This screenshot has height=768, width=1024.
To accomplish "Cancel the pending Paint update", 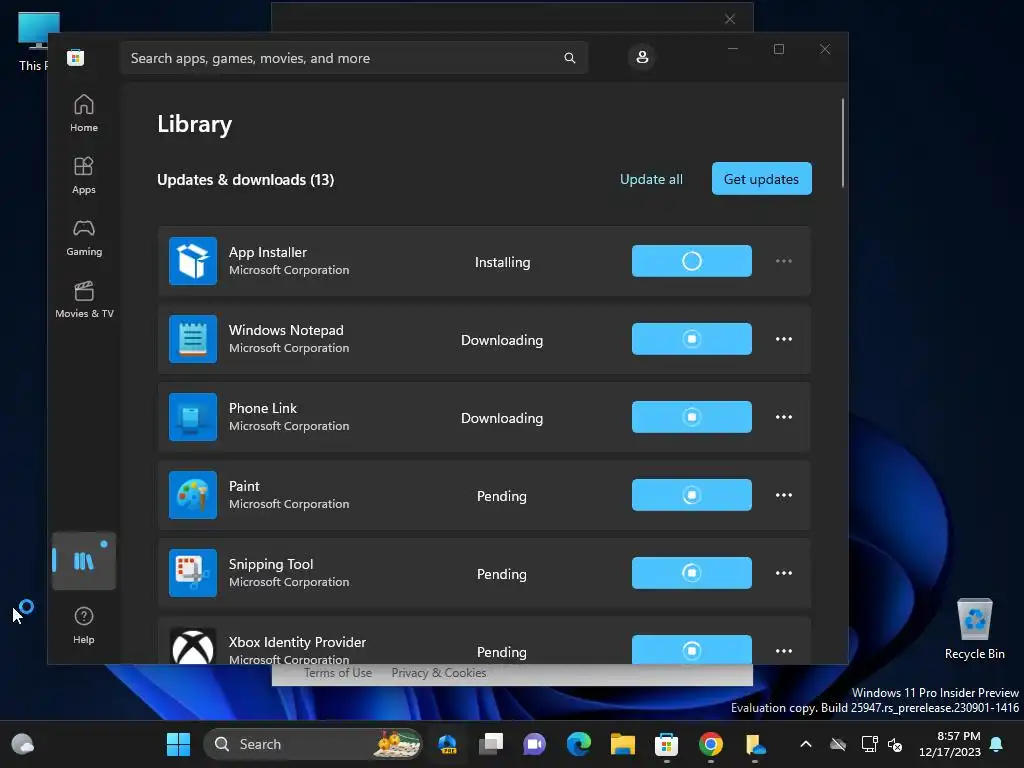I will coord(692,495).
